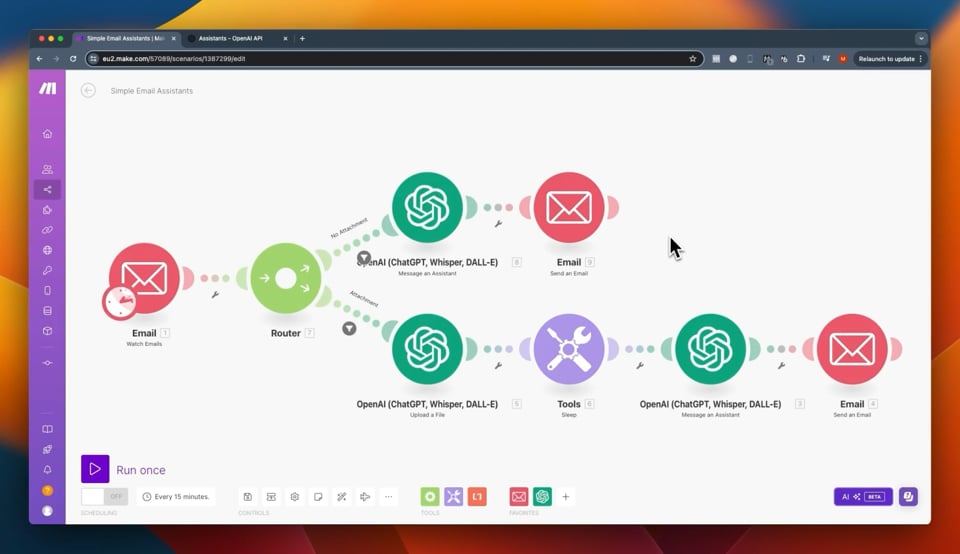Click the OpenAI favorite icon in toolbar
The height and width of the screenshot is (554, 960).
[542, 496]
